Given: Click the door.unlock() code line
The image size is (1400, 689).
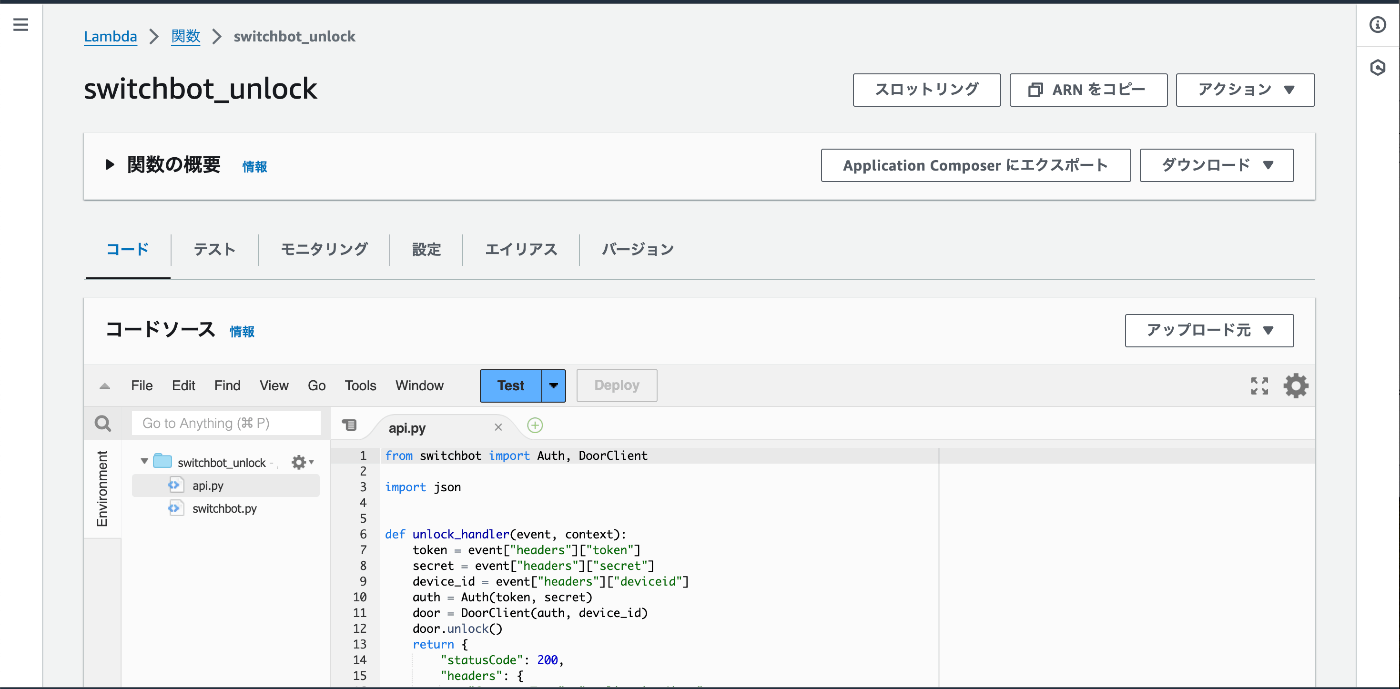Looking at the screenshot, I should (x=457, y=628).
